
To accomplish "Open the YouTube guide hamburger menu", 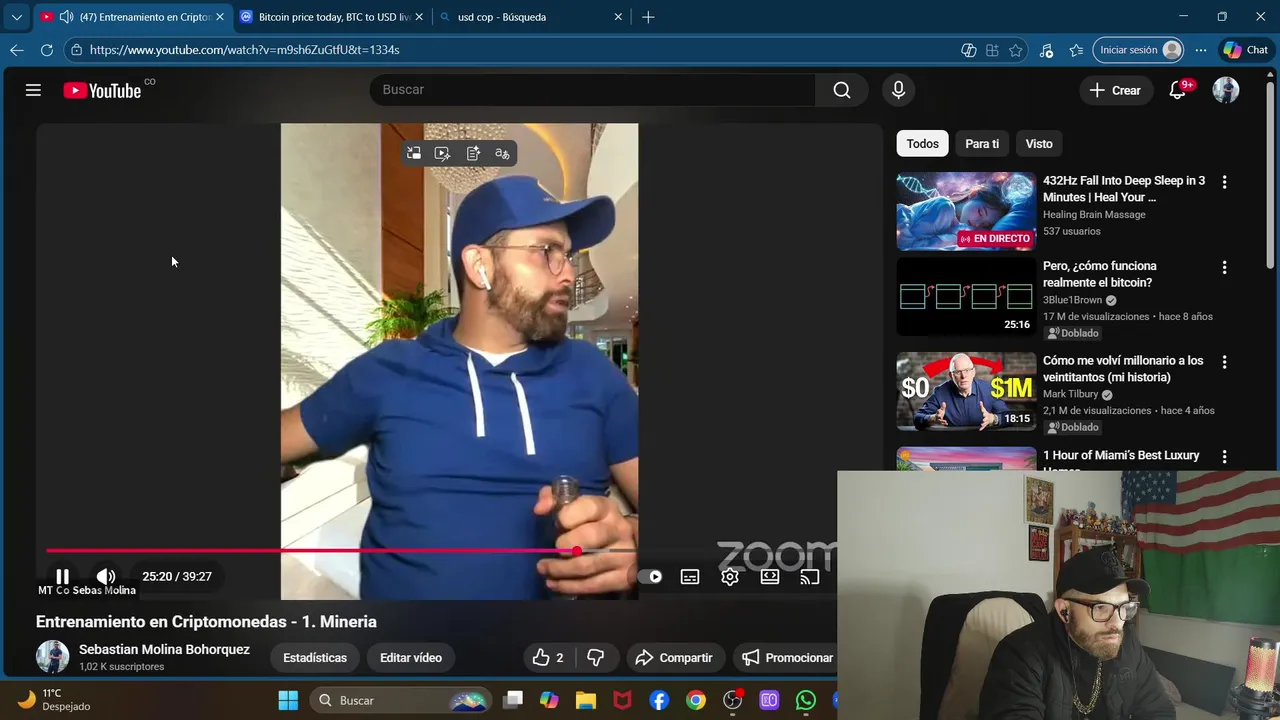I will point(33,90).
